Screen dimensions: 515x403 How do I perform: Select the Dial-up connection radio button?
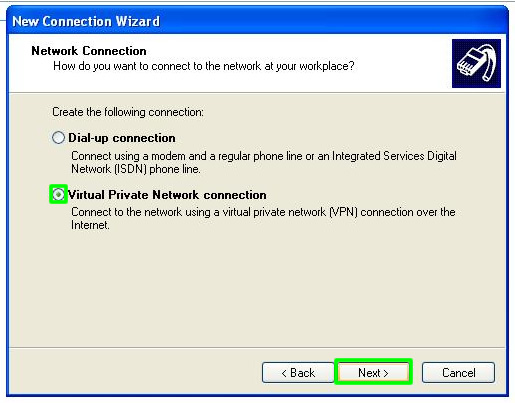tap(58, 137)
